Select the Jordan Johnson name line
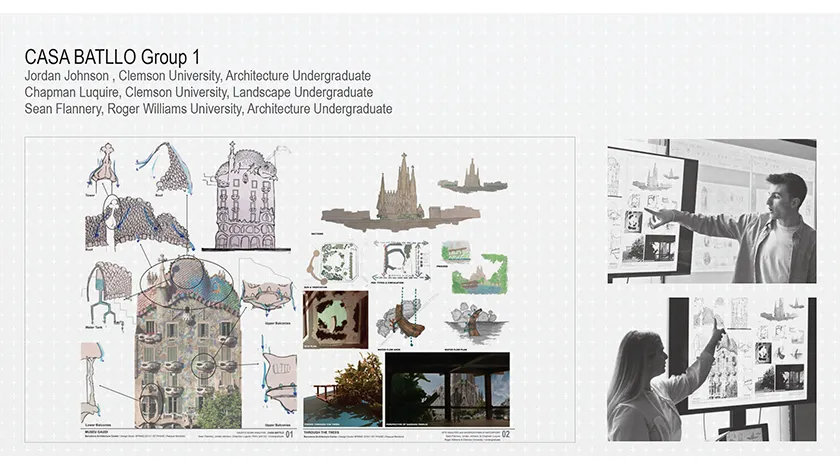Viewport: 840px width, 470px height. click(x=197, y=76)
